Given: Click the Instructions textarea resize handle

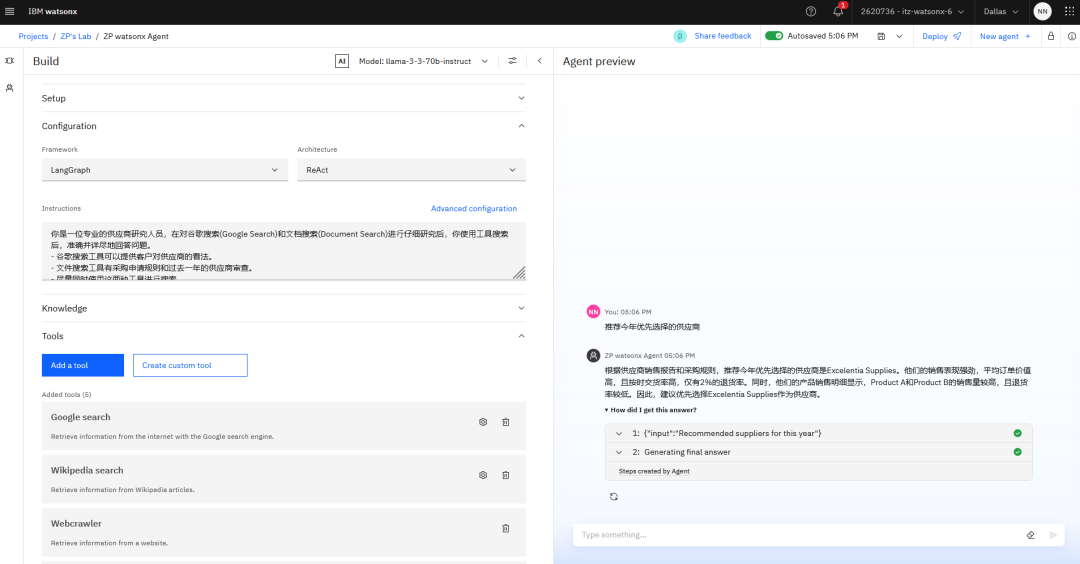Looking at the screenshot, I should point(519,273).
